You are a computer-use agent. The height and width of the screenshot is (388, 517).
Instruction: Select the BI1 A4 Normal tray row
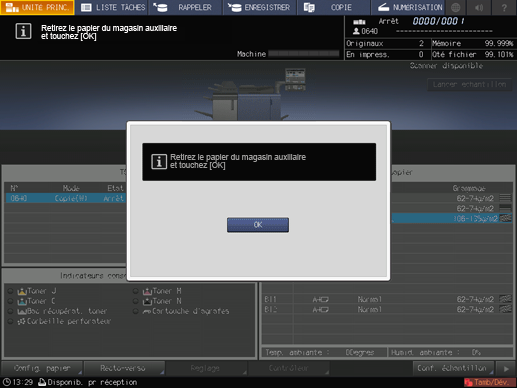pyautogui.click(x=387, y=299)
